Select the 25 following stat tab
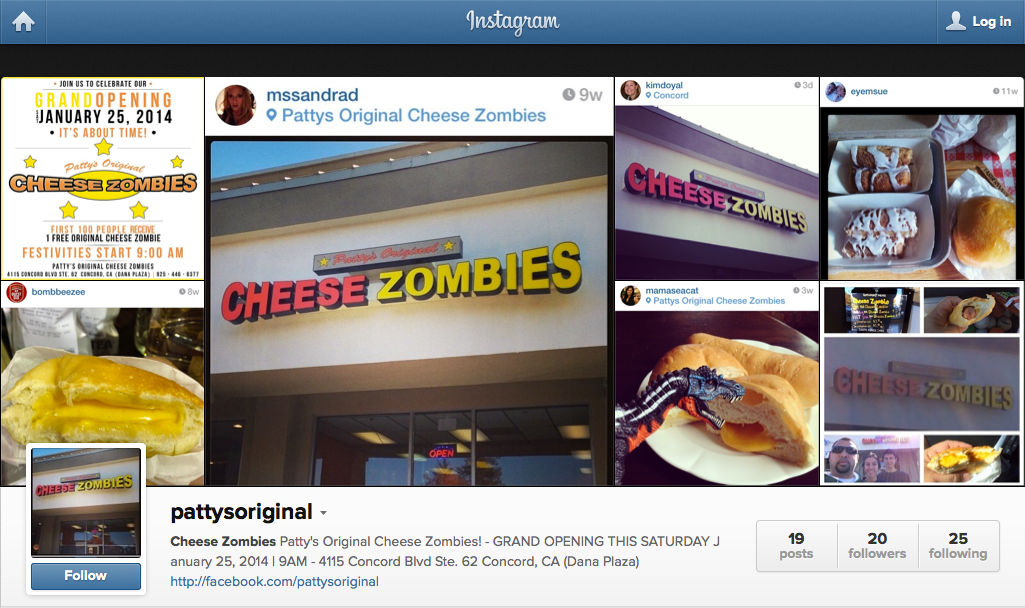 [x=958, y=546]
